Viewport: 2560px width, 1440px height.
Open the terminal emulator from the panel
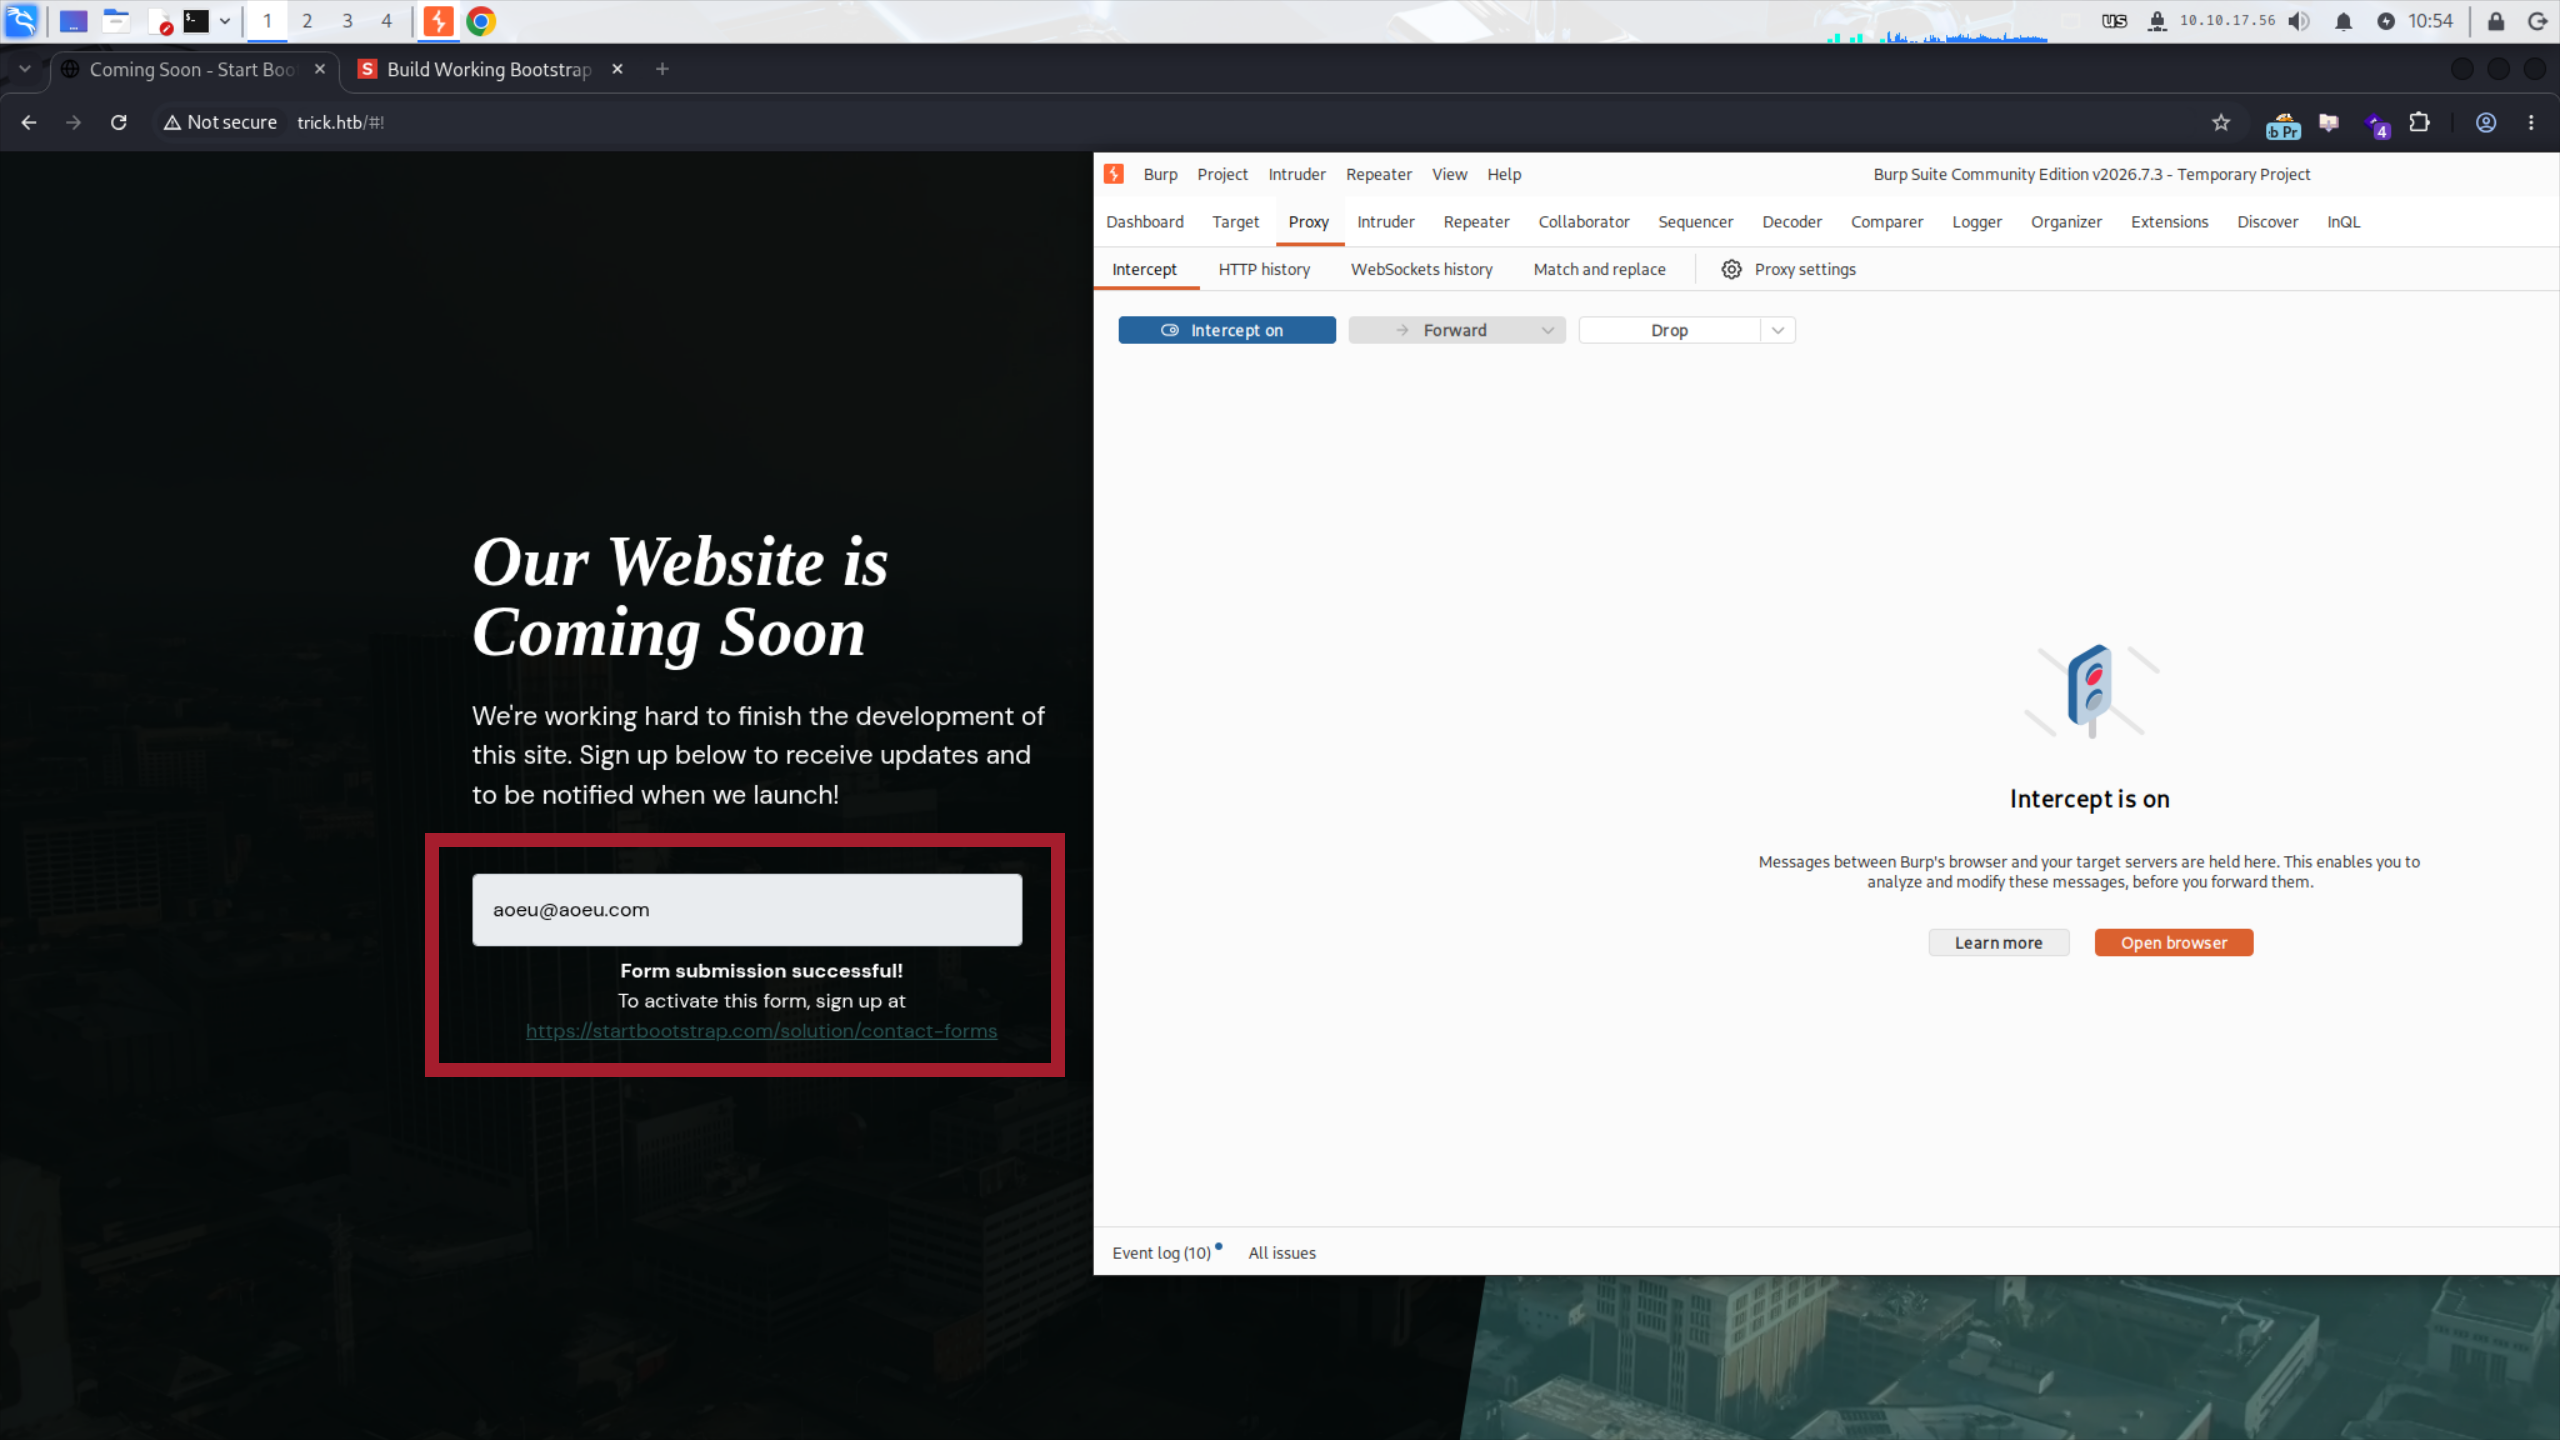click(x=197, y=21)
